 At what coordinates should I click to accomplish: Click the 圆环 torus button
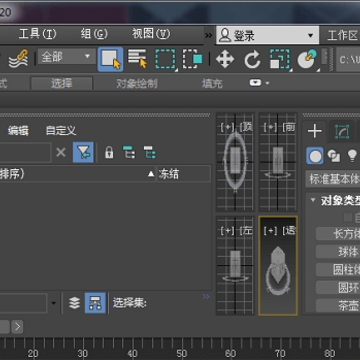338,287
